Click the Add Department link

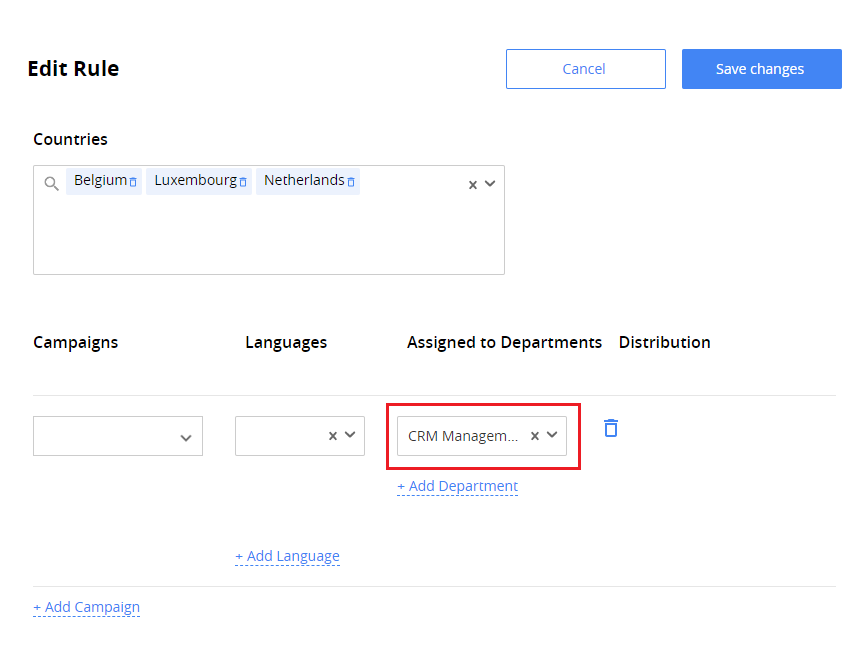click(457, 486)
